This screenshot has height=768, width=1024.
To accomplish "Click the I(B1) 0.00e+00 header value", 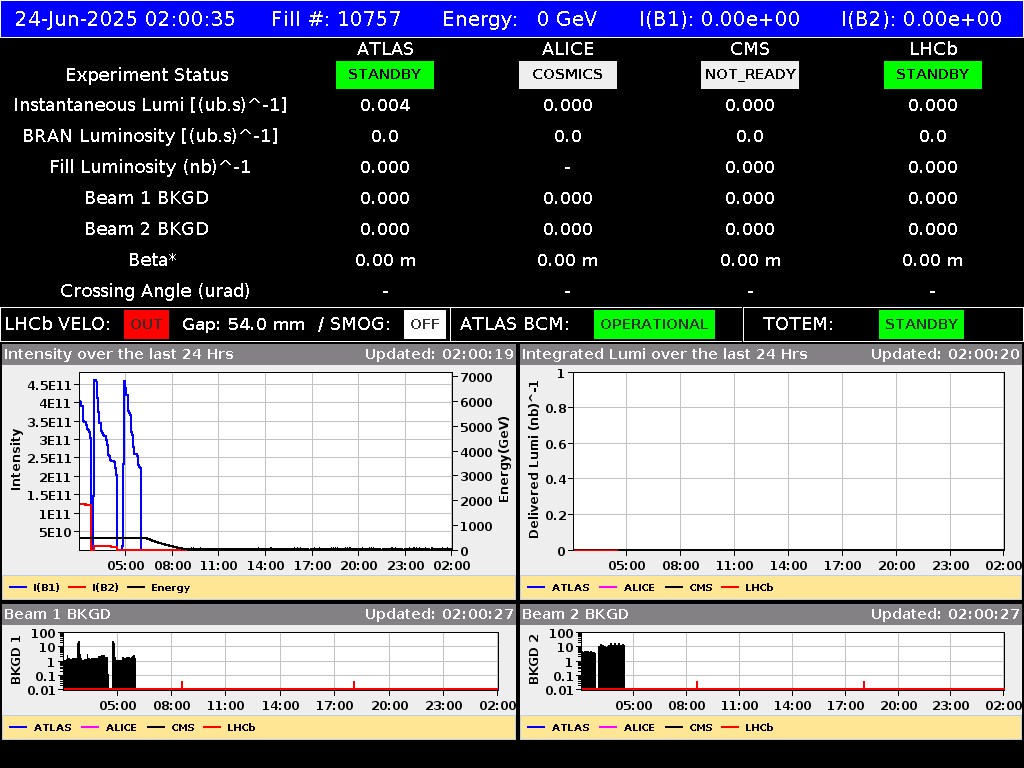I will (x=720, y=19).
